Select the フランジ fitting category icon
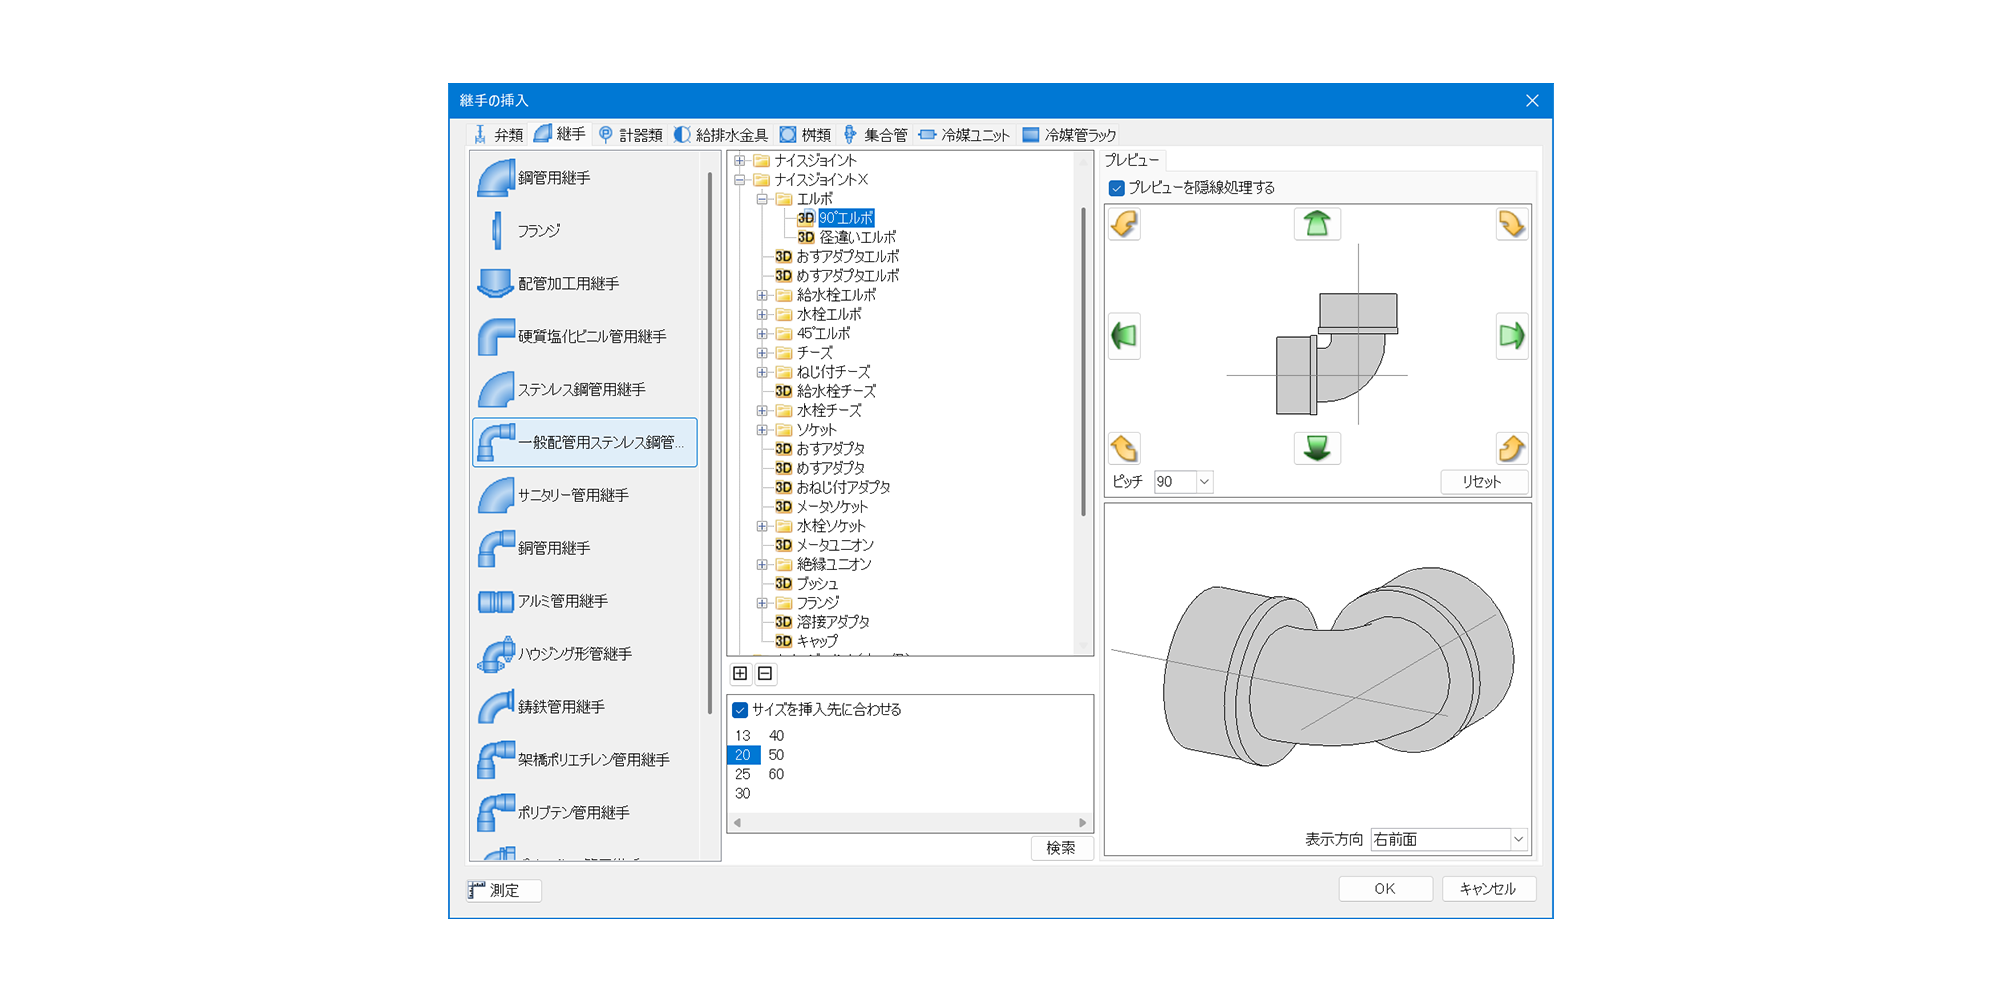 coord(496,231)
